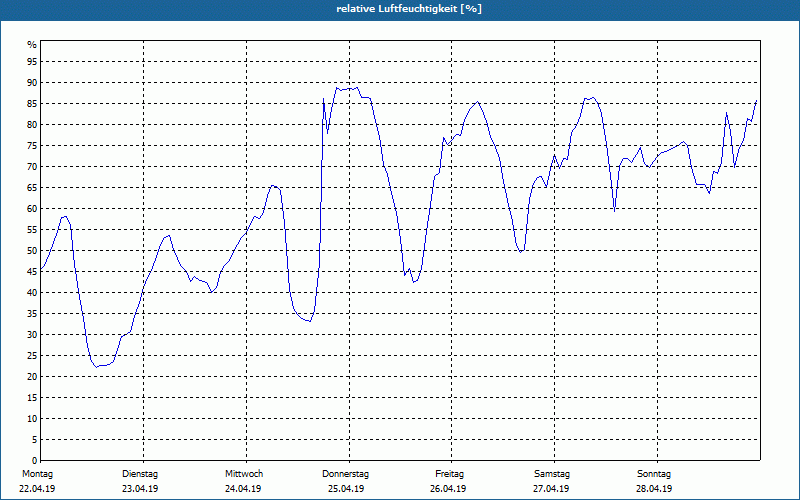800x500 pixels.
Task: Click the y-axis value '55'
Action: point(32,230)
